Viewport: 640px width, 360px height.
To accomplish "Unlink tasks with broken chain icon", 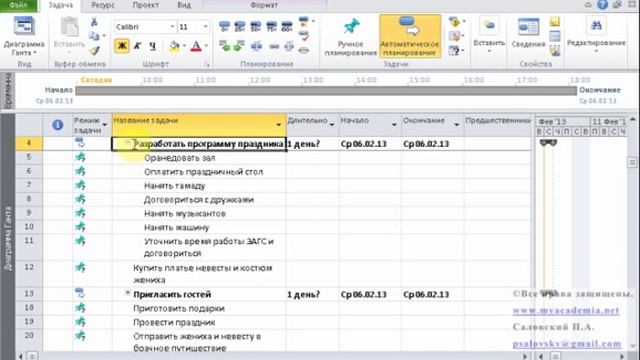I will [289, 46].
